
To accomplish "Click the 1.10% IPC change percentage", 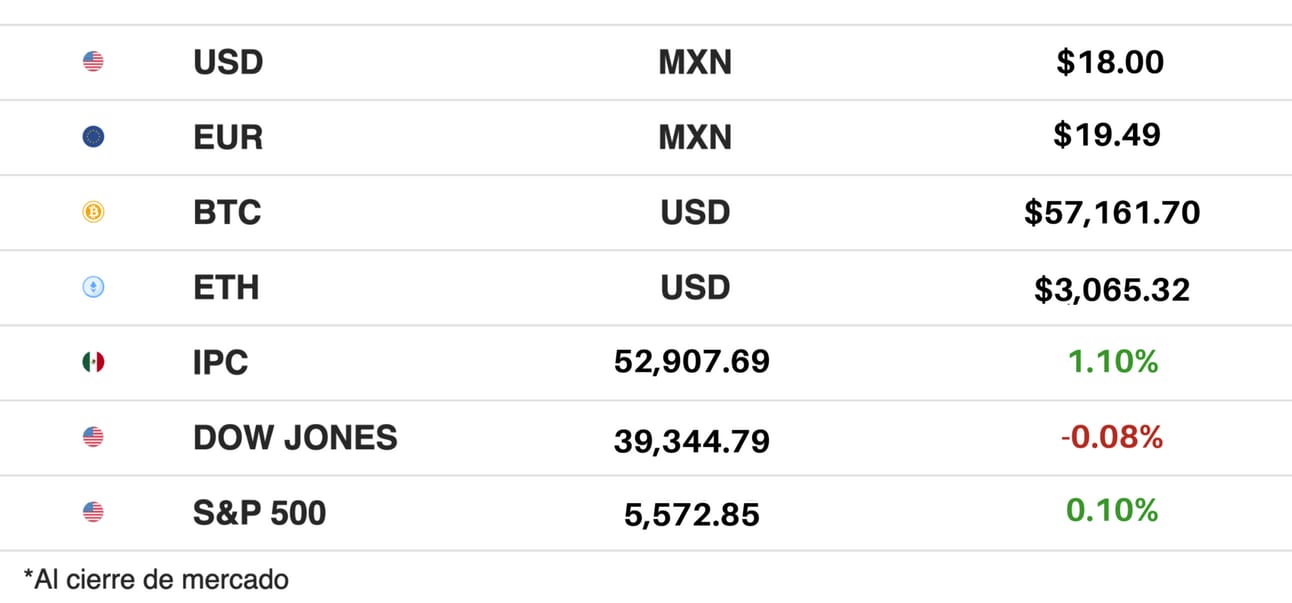I will (1112, 362).
